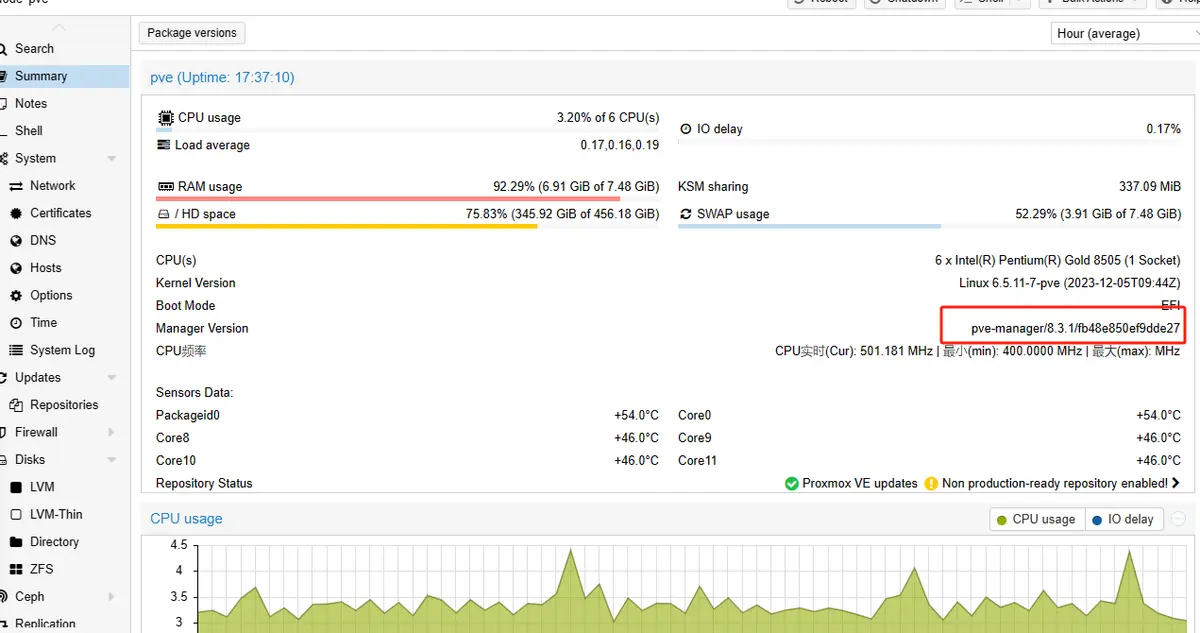Click the Intel Pentium Gold 8505 CPU text
1200x633 pixels.
tap(1058, 260)
